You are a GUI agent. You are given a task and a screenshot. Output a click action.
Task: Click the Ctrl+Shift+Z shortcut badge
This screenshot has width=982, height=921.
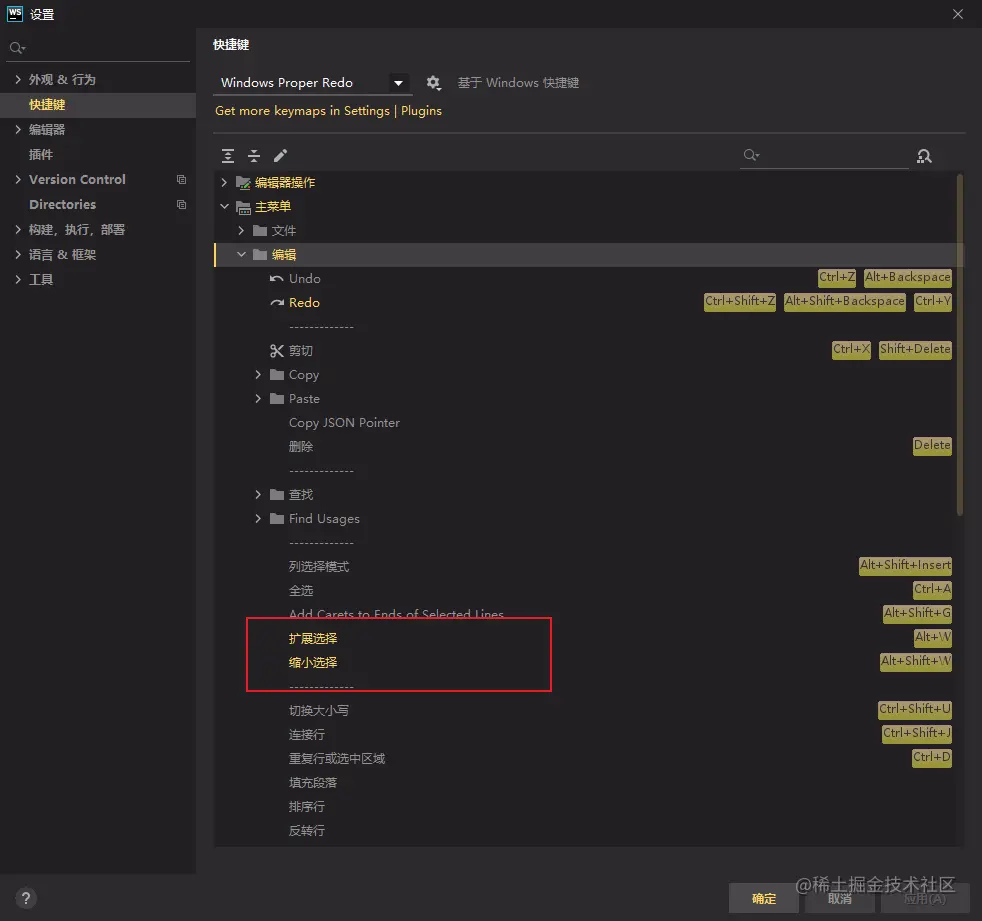click(740, 302)
